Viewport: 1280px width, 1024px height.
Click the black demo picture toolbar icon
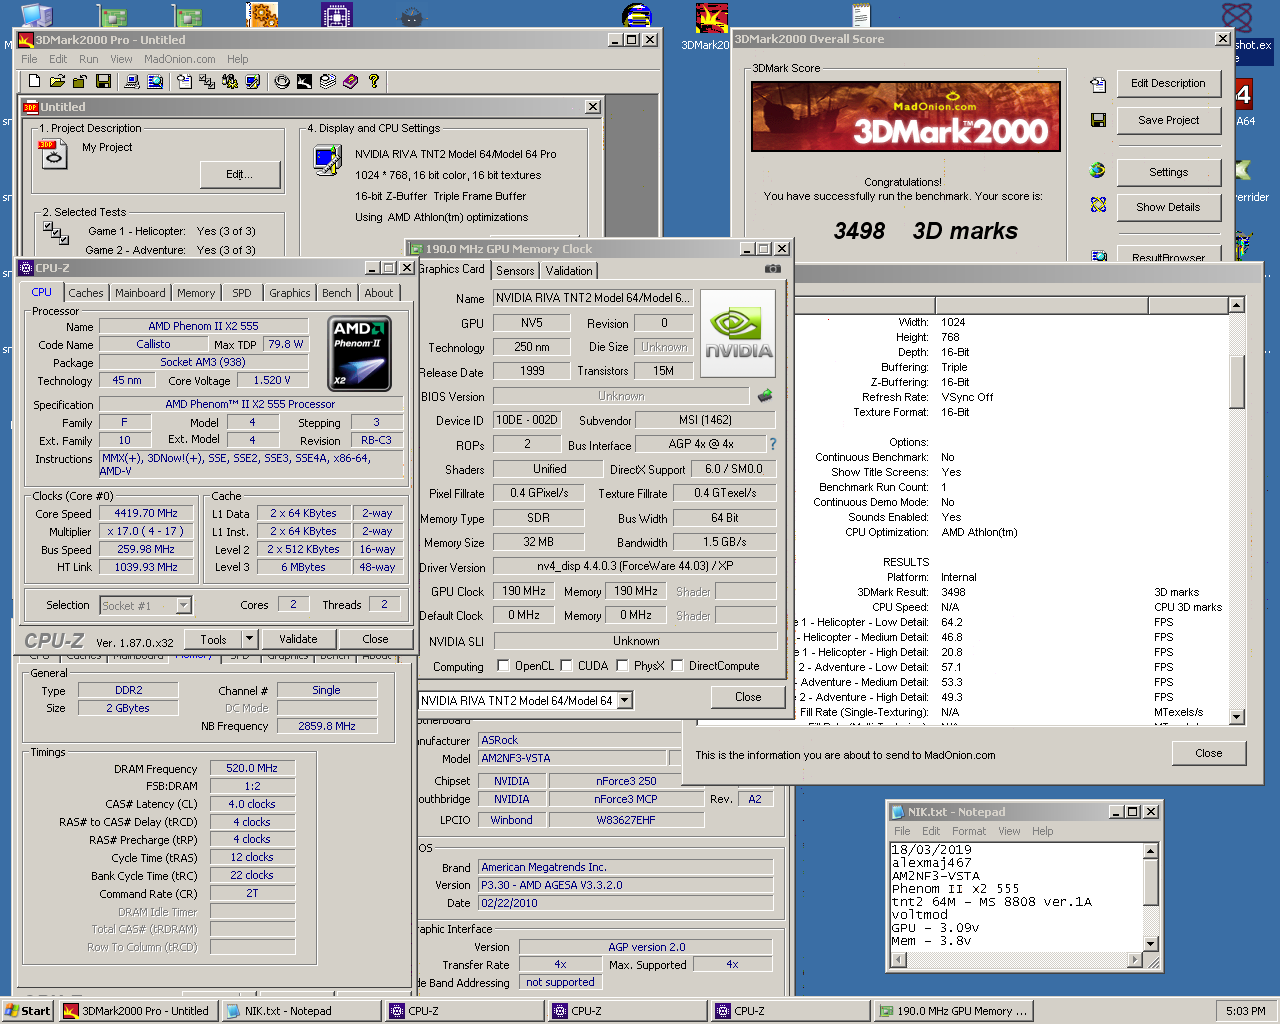pos(305,81)
